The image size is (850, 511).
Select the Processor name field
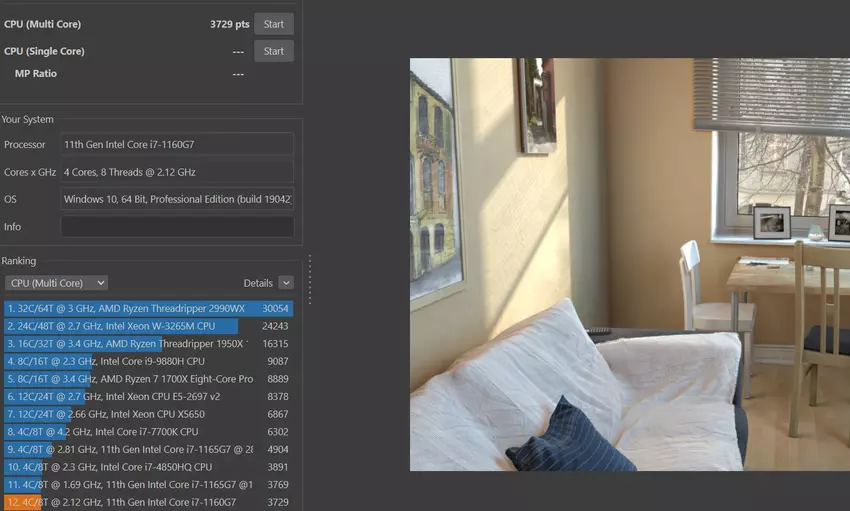(177, 145)
